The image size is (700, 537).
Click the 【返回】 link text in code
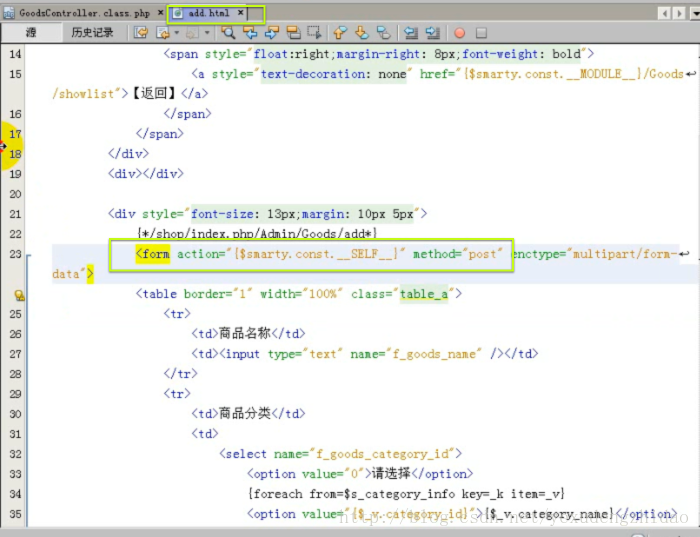click(154, 93)
